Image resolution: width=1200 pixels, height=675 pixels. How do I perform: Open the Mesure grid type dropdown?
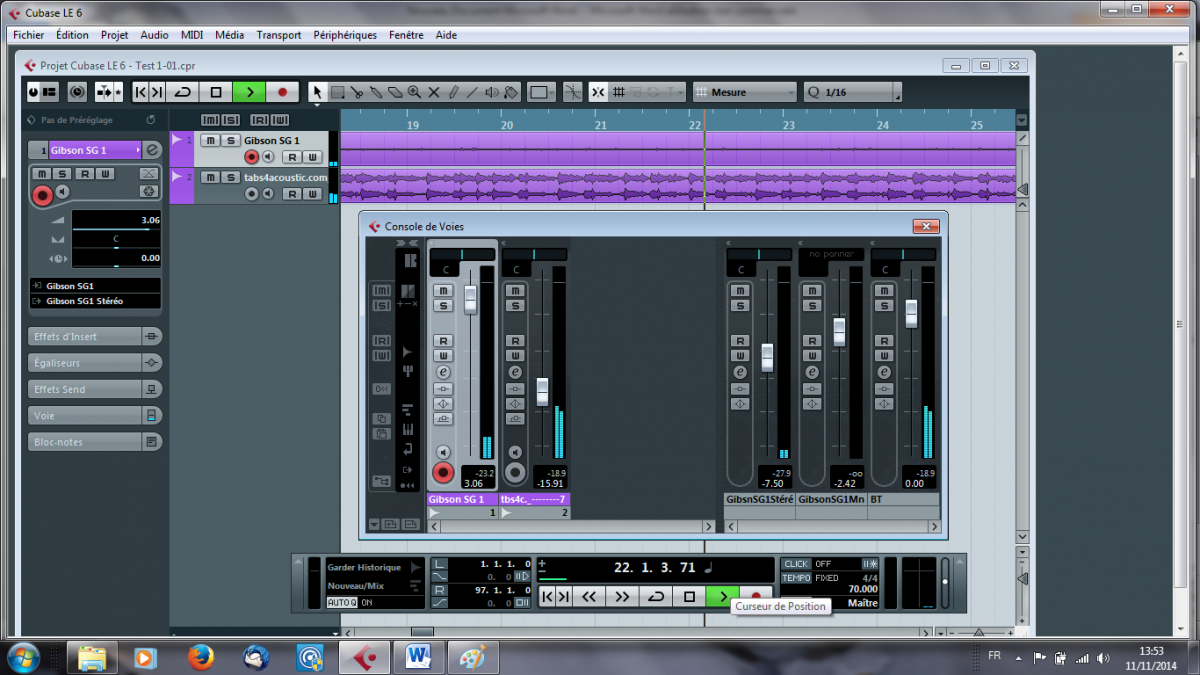745,92
